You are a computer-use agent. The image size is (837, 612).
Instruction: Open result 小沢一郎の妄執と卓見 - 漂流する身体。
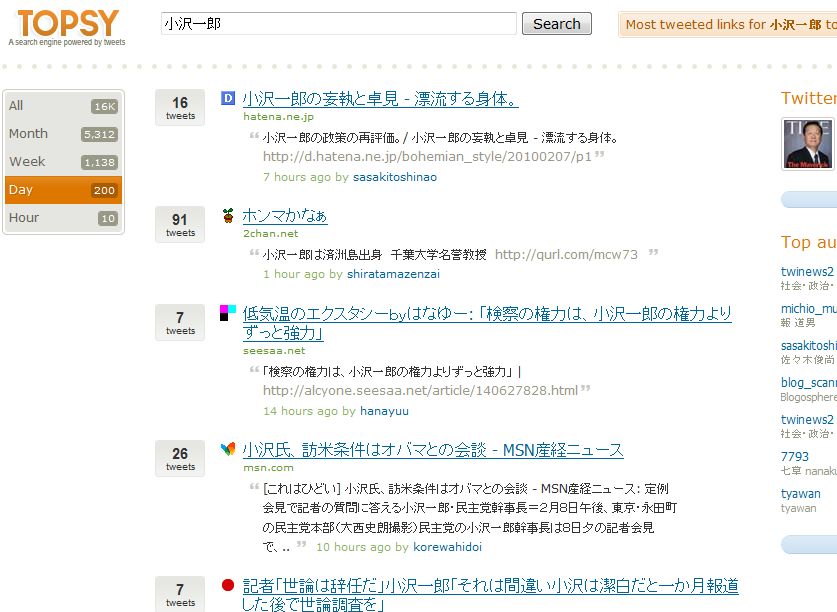click(380, 99)
